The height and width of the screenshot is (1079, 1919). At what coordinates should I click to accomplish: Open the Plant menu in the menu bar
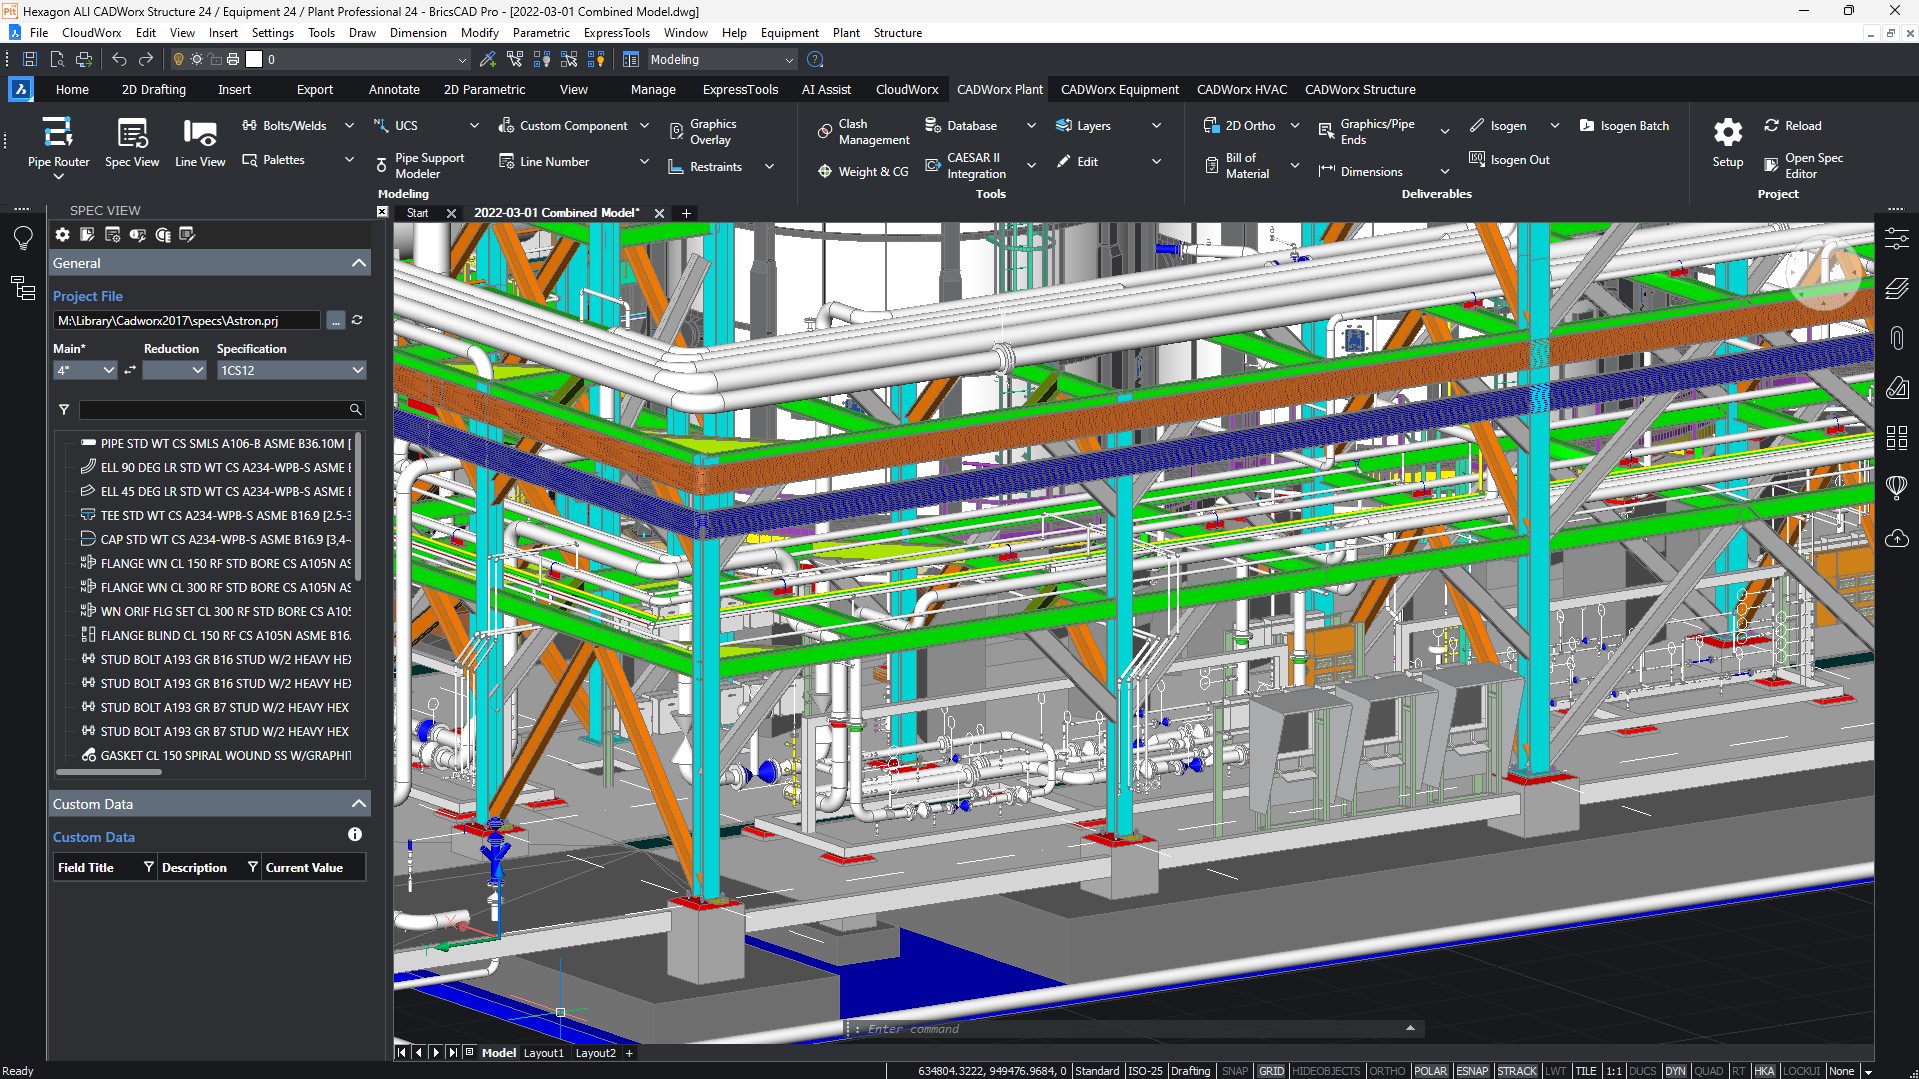845,32
